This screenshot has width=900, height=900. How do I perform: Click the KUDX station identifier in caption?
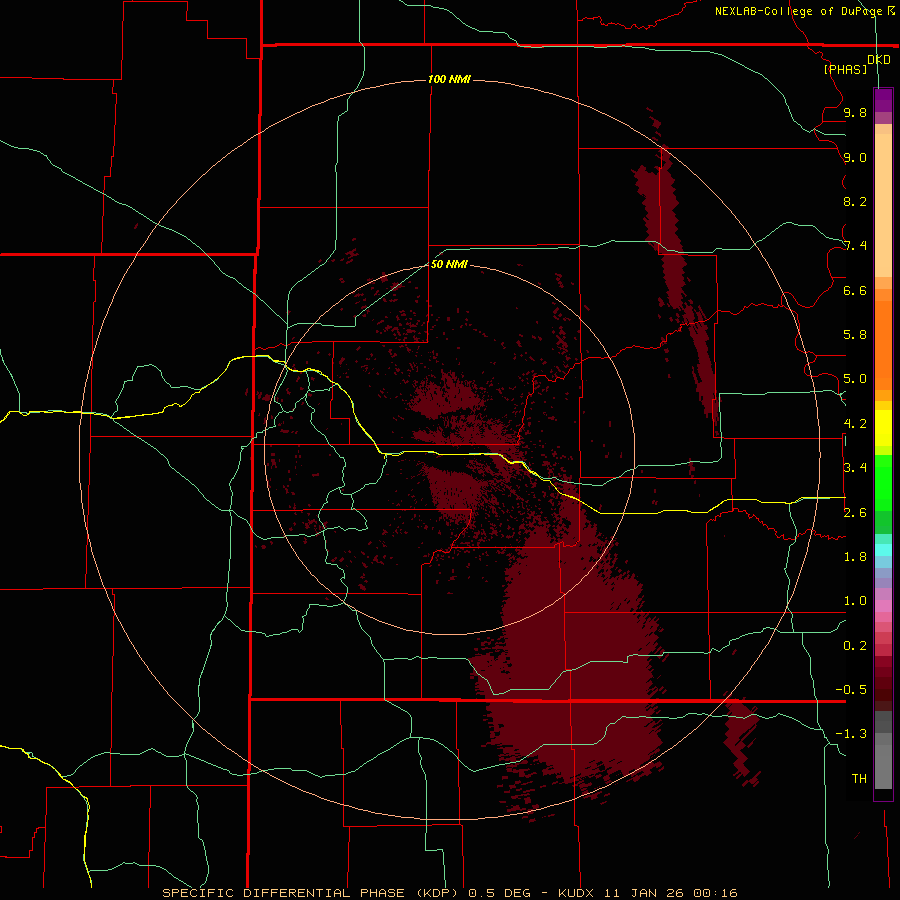[x=578, y=893]
